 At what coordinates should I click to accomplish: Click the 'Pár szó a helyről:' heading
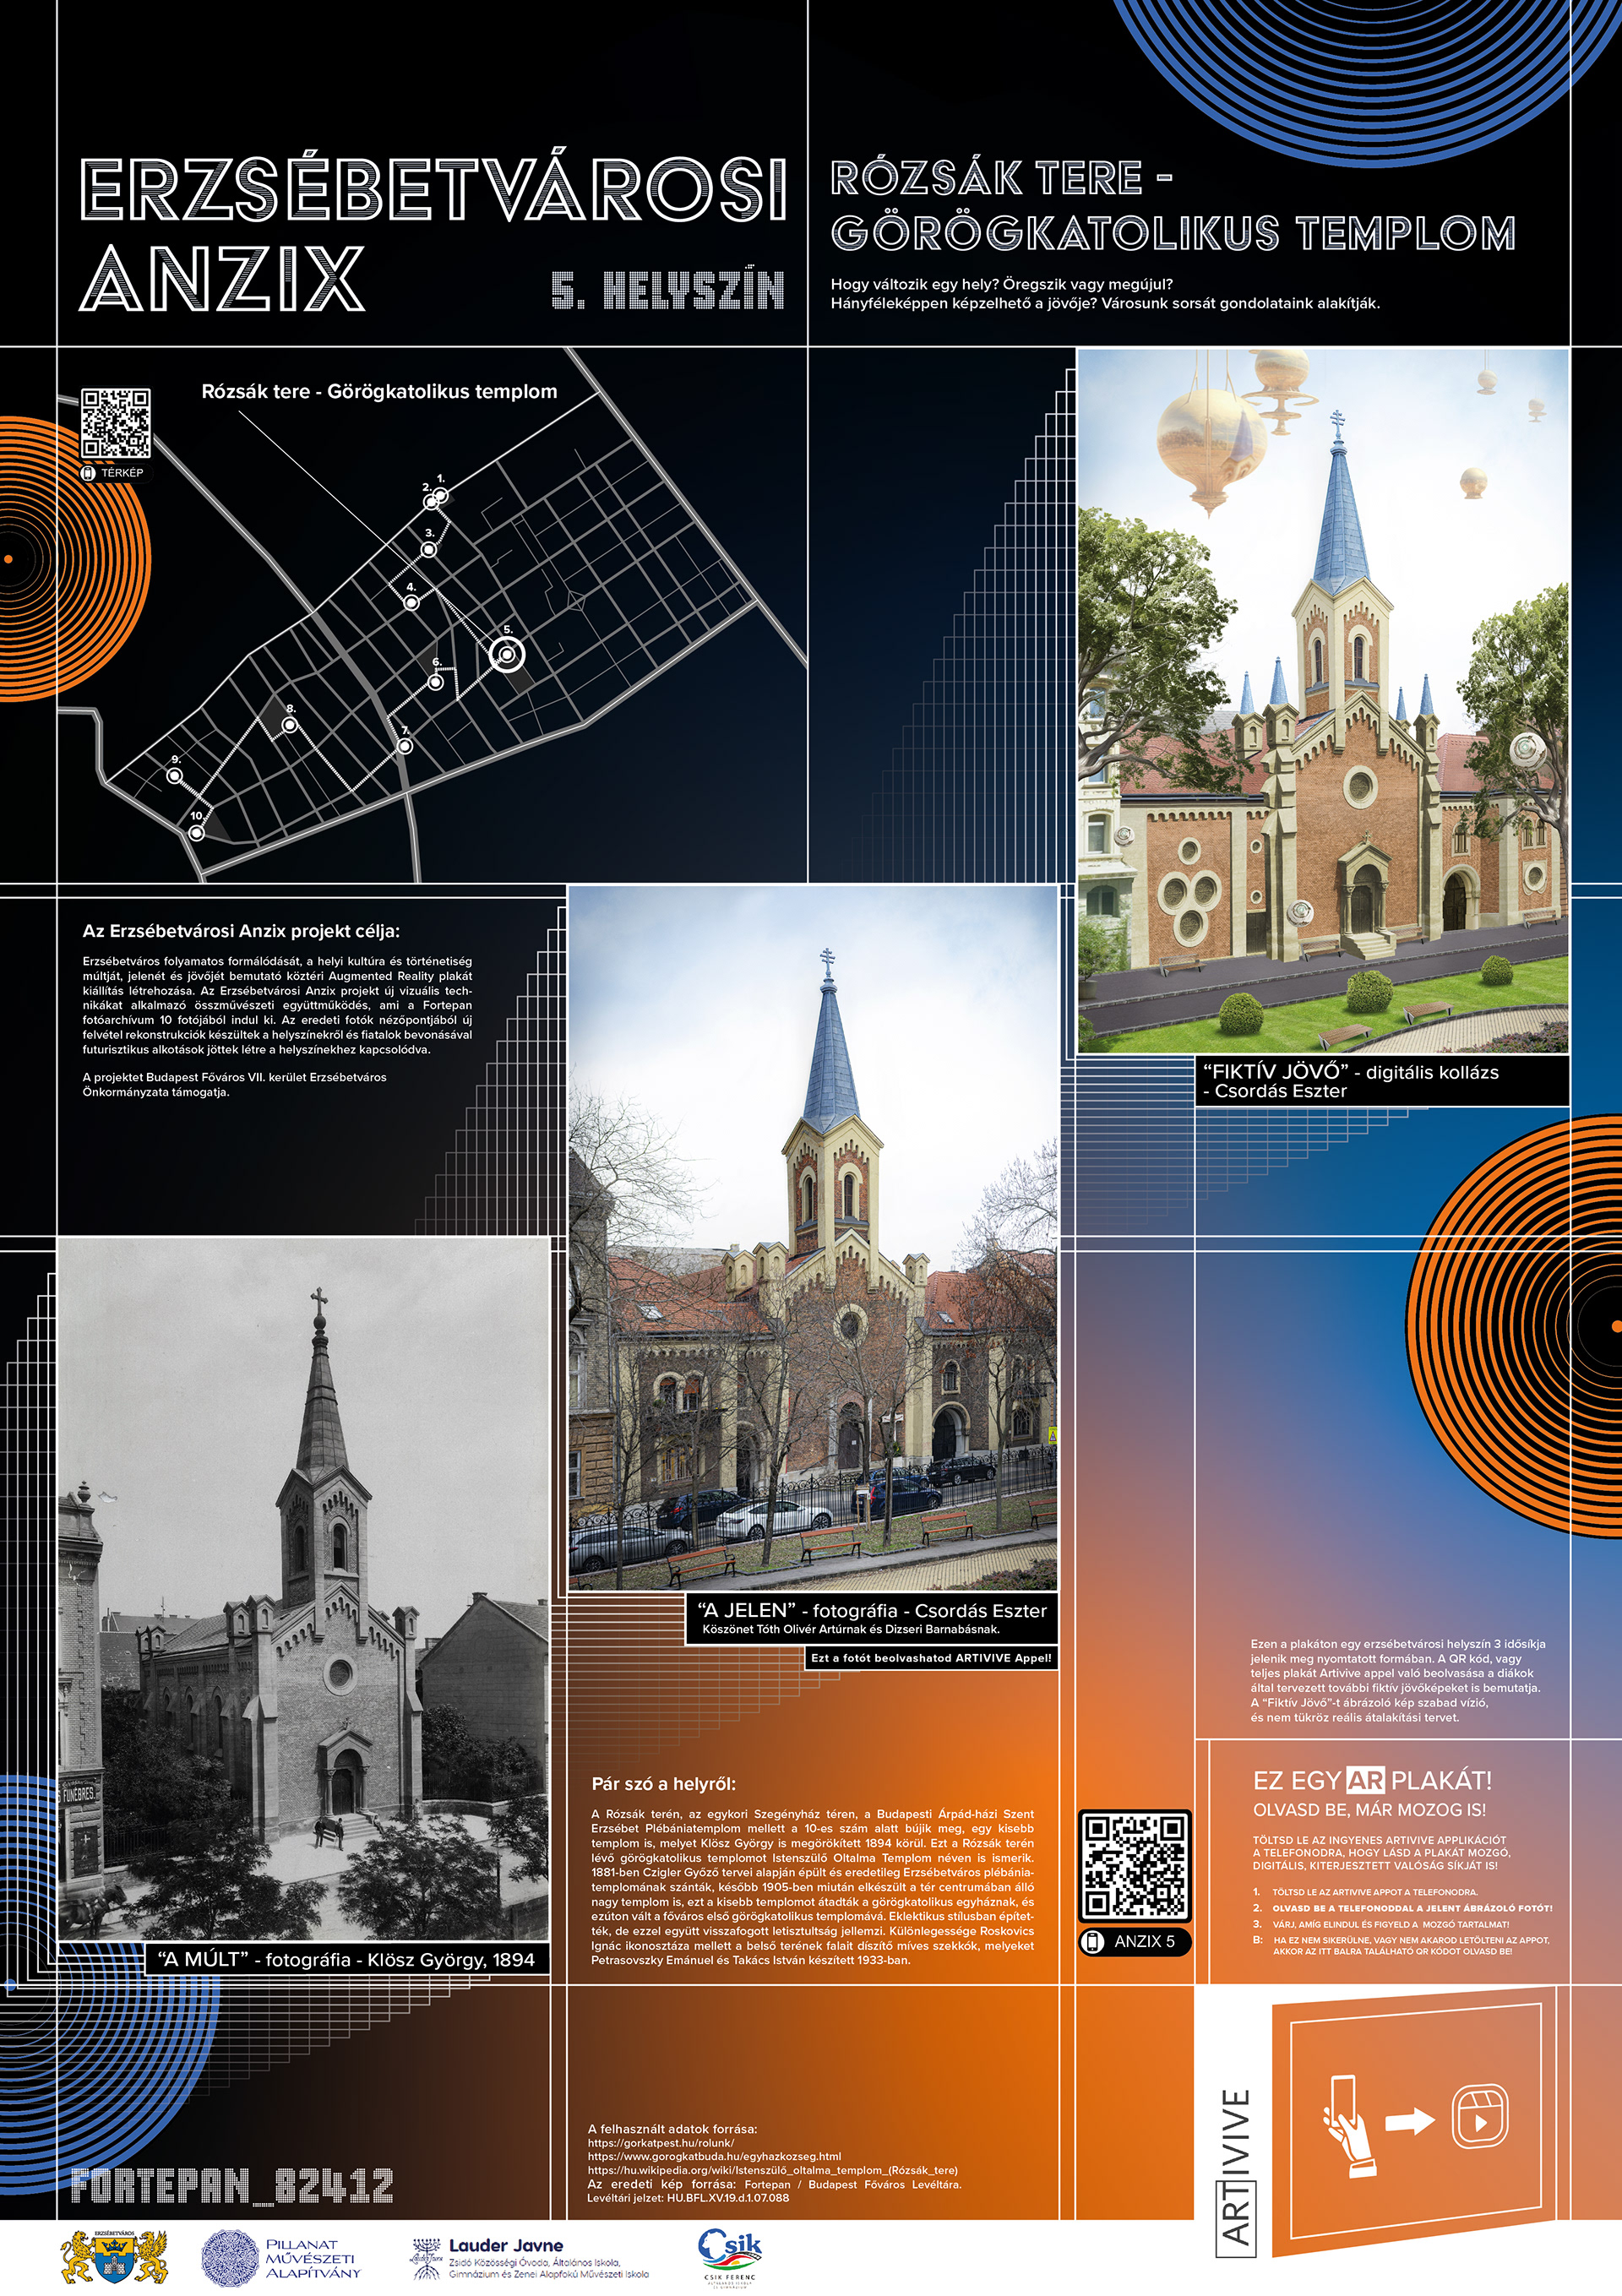pos(664,1783)
